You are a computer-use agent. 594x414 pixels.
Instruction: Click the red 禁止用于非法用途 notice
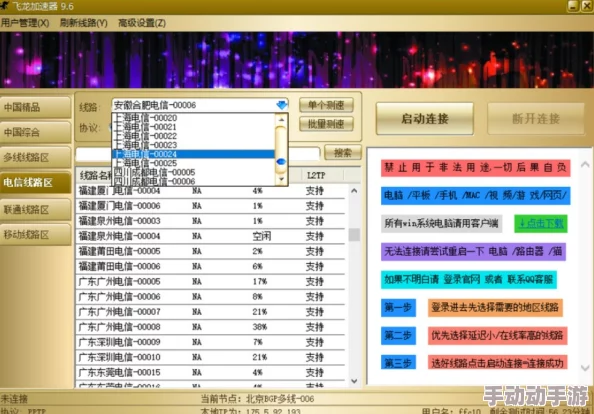[x=475, y=167]
